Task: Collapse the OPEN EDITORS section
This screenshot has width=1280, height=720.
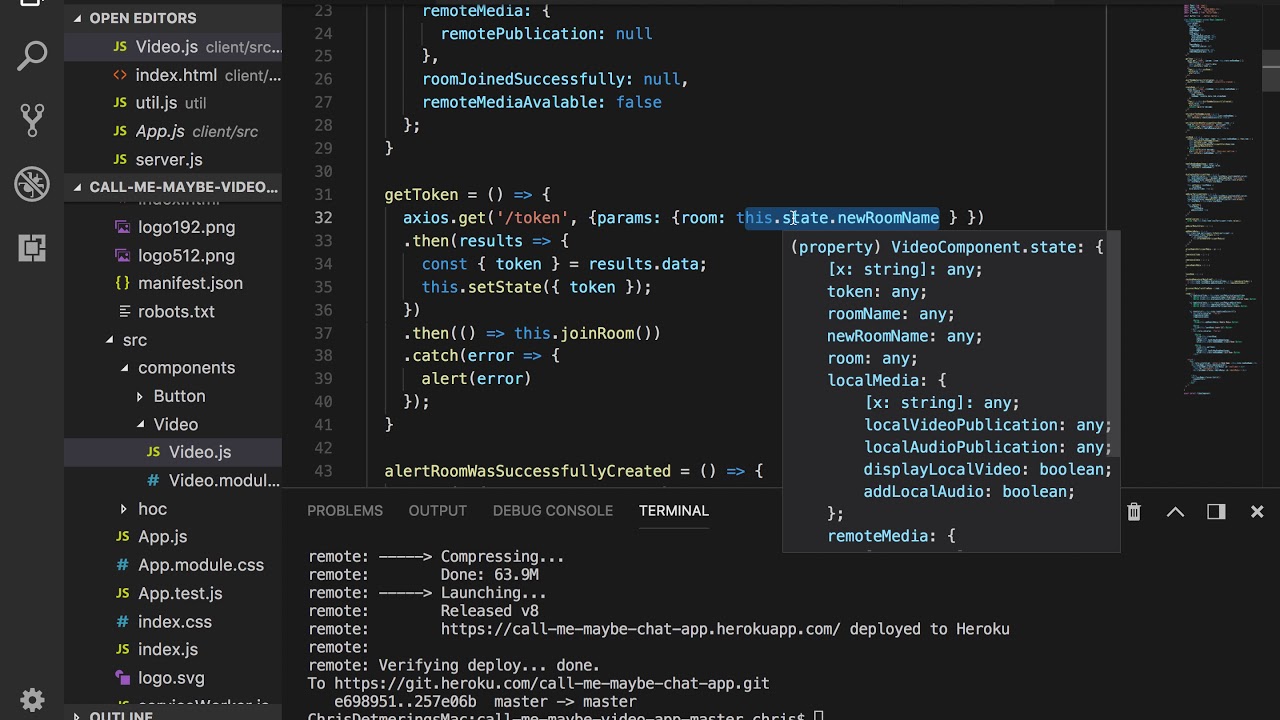Action: [x=78, y=18]
